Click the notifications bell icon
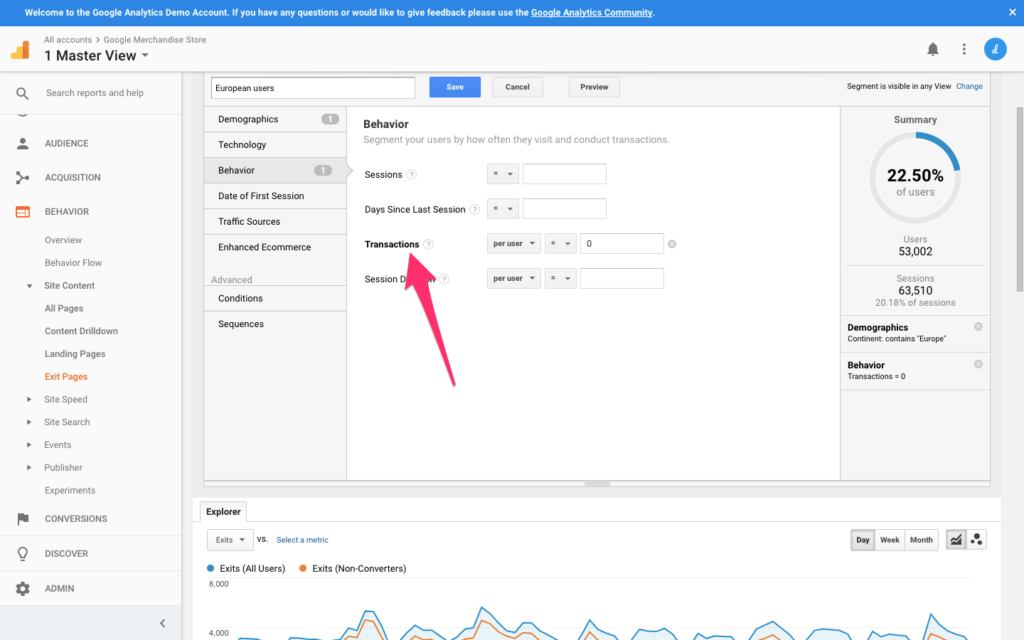Viewport: 1024px width, 640px height. pos(932,49)
